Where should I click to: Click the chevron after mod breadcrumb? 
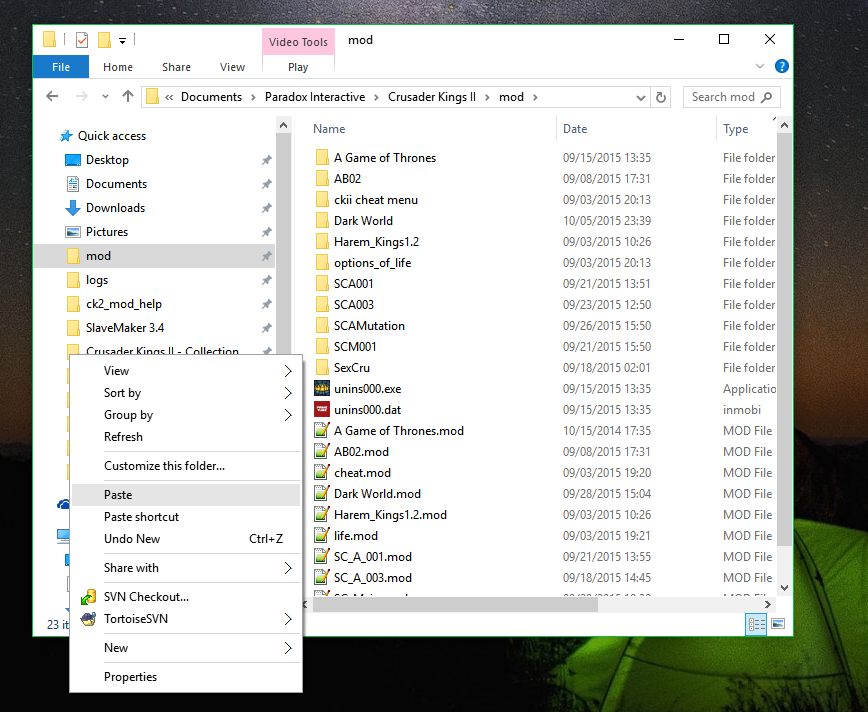pos(535,97)
